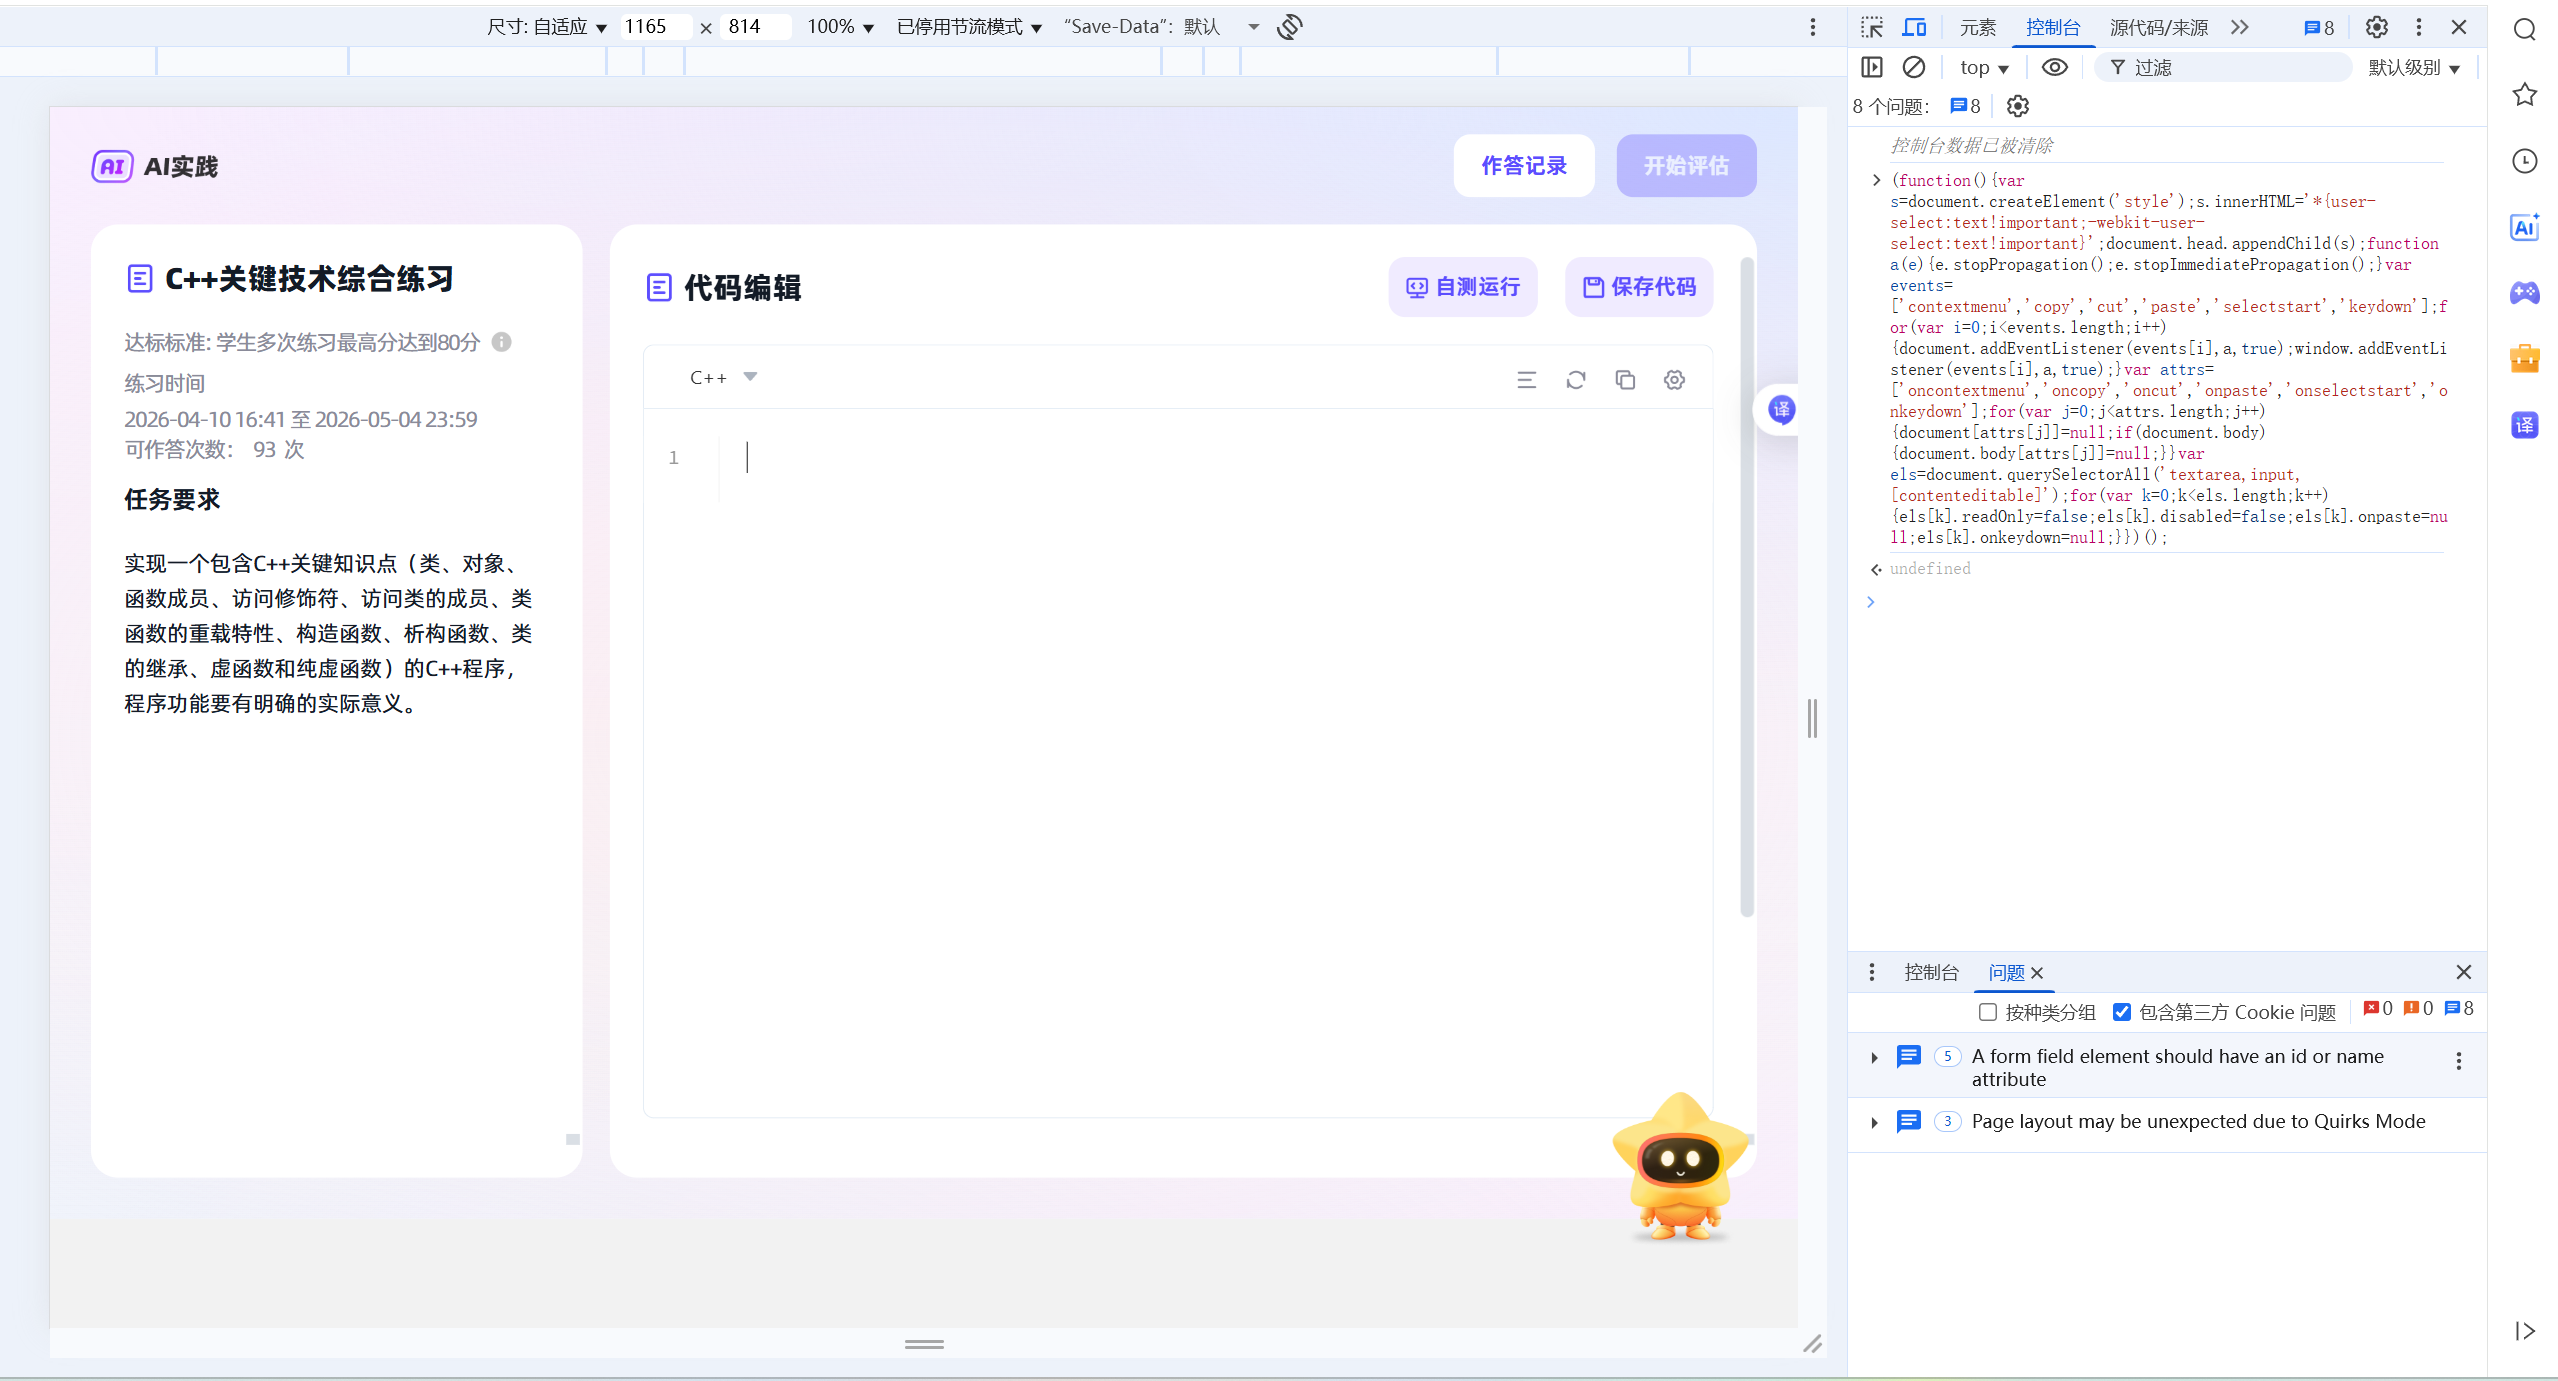Screen dimensions: 2558x1381
Task: Click the 自测运行 button
Action: coord(1462,287)
